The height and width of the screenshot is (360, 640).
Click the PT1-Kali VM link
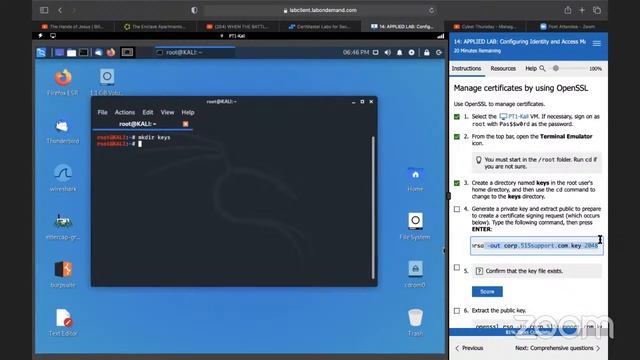tap(514, 117)
